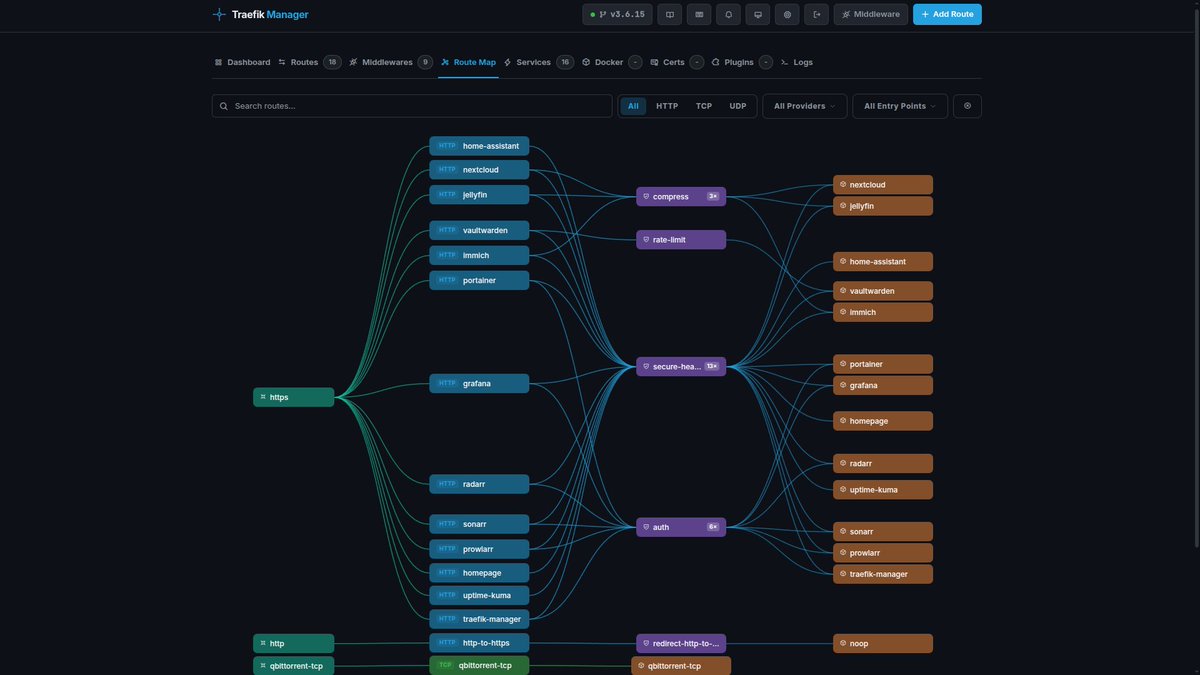Click the http entry point node
The width and height of the screenshot is (1200, 675).
293,643
